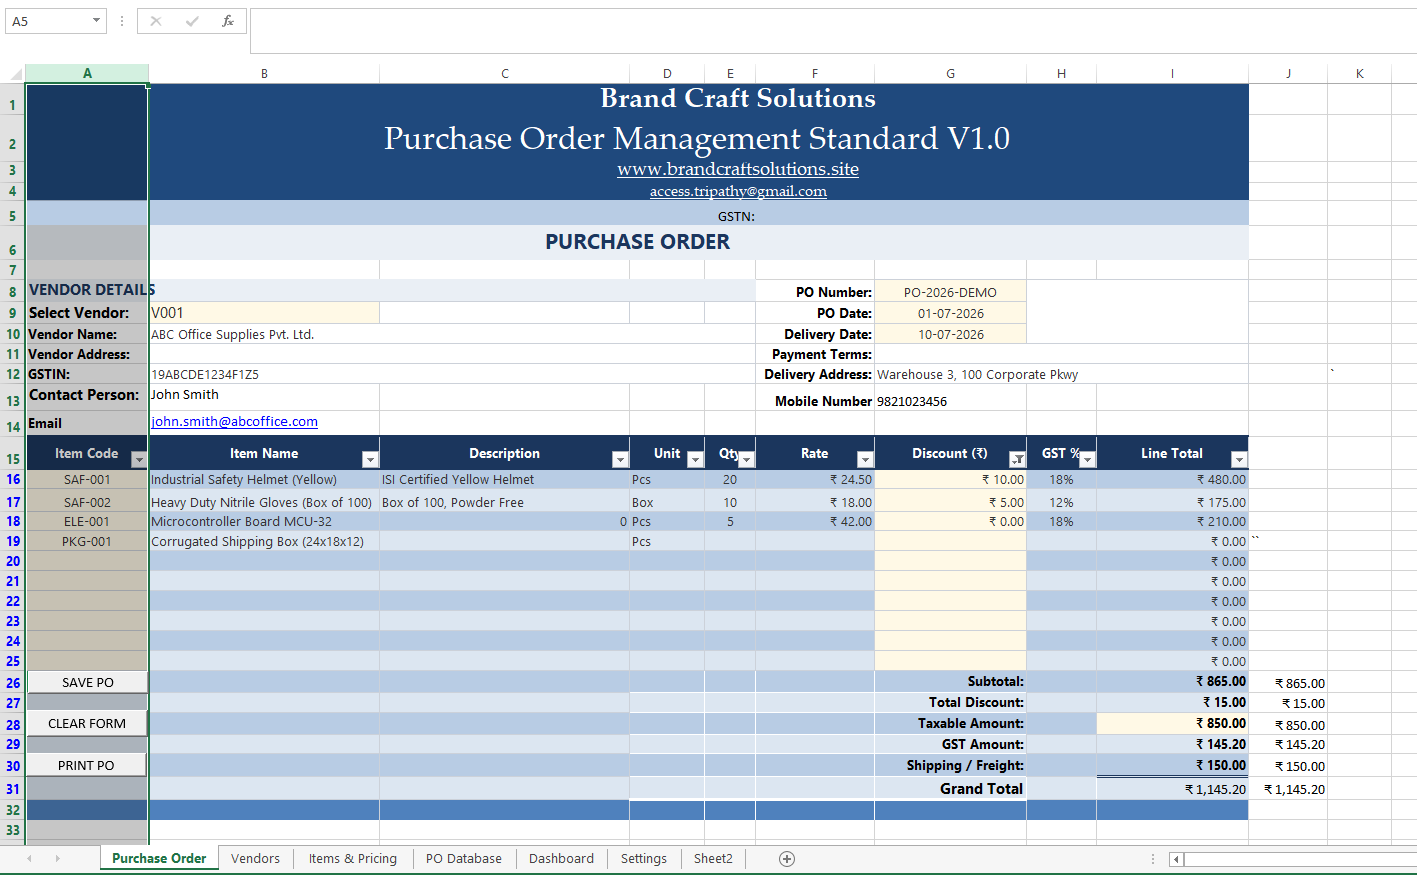Switch to the Vendors sheet tab
The width and height of the screenshot is (1417, 875).
(x=255, y=859)
